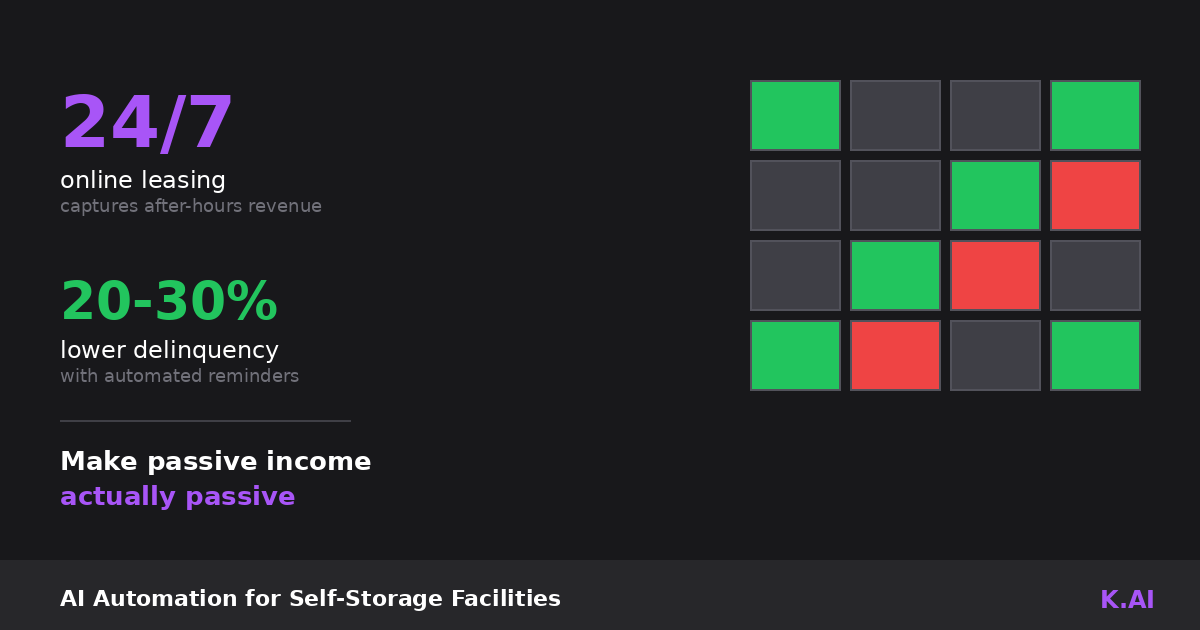Select the "online leasing" label
The height and width of the screenshot is (630, 1200).
[x=143, y=181]
